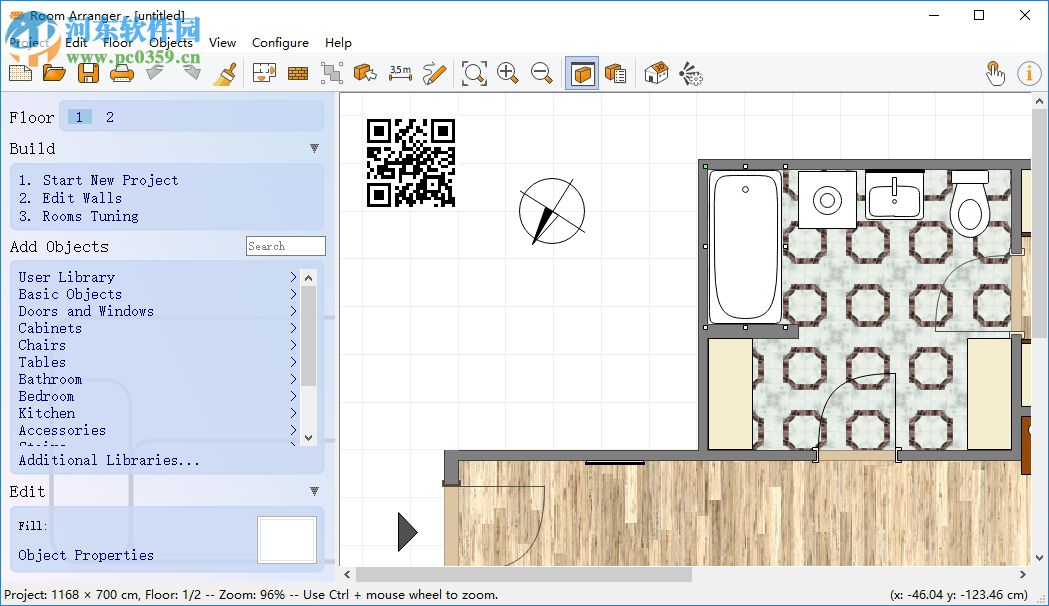
Task: Click the Print icon in toolbar
Action: (121, 73)
